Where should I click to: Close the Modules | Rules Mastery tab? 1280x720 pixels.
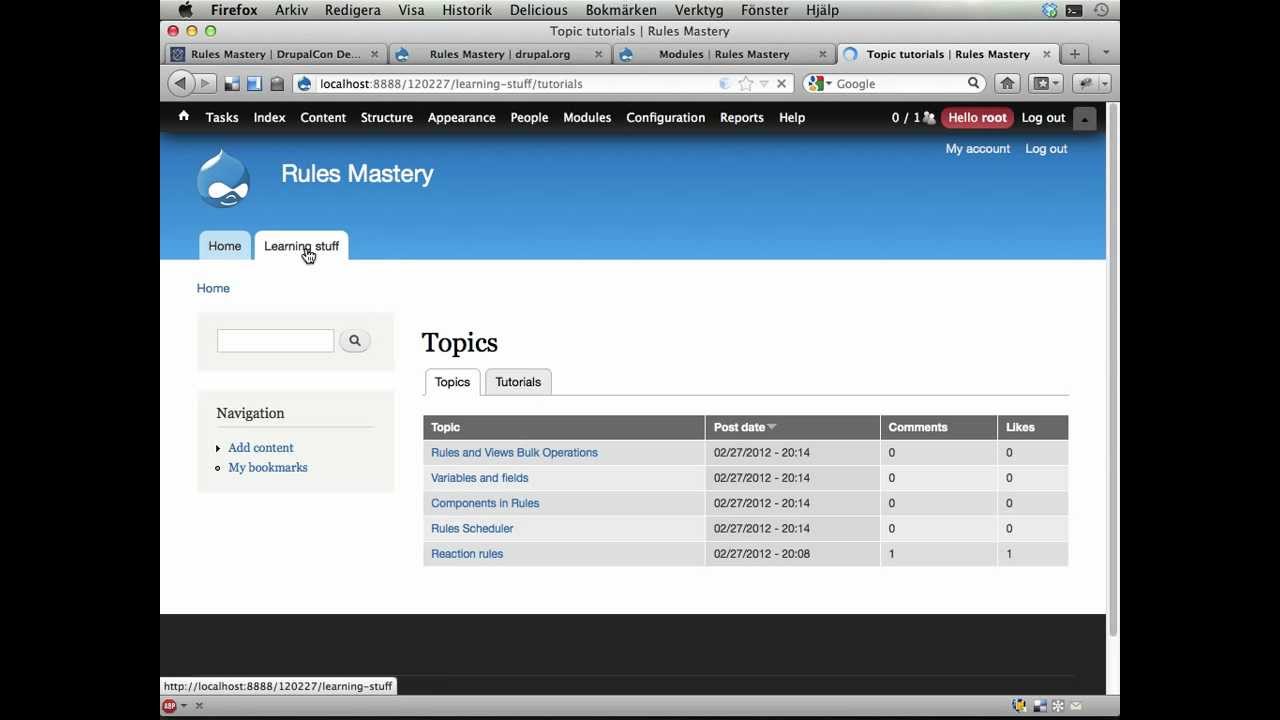tap(823, 54)
